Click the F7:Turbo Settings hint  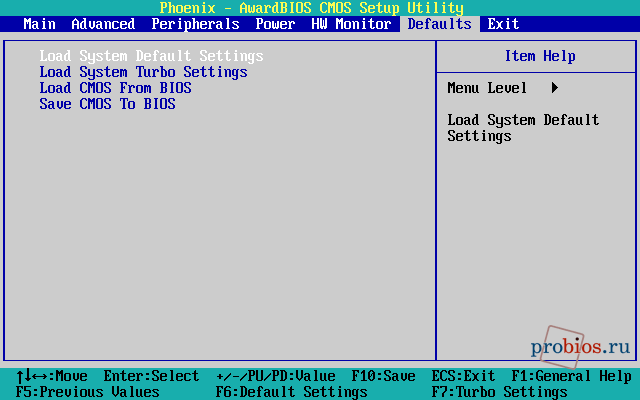click(499, 392)
